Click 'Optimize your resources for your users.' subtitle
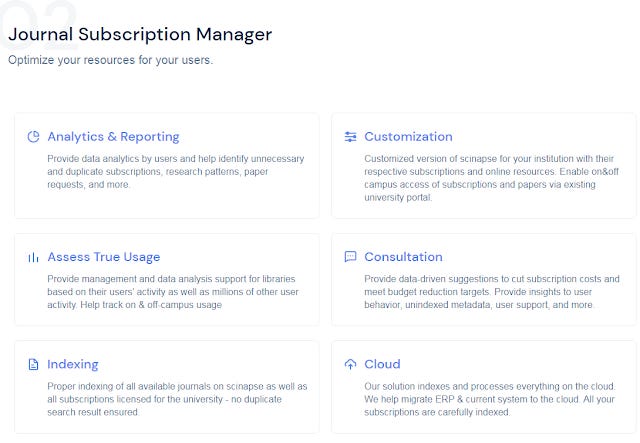Screen dimensions: 640x443 click(111, 60)
